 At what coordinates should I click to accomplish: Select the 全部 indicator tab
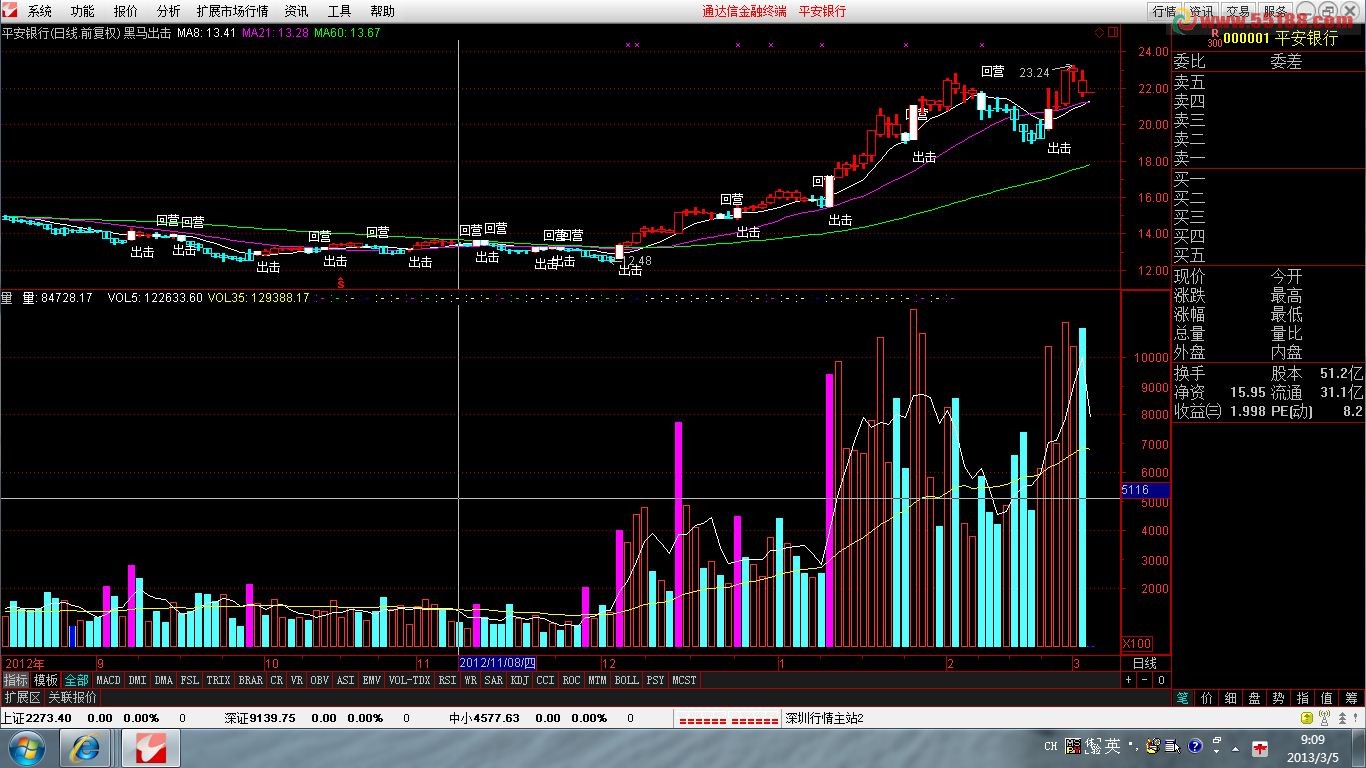point(77,680)
